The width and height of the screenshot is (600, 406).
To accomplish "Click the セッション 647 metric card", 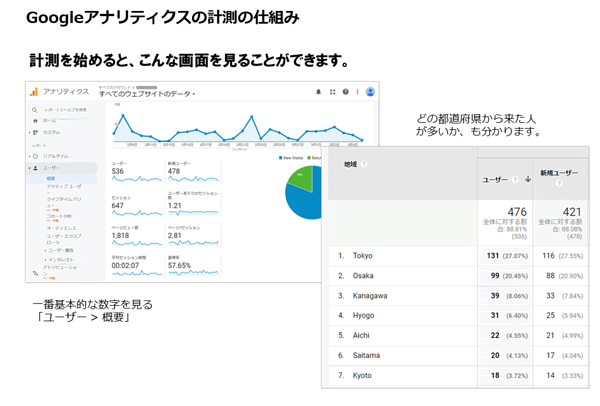I will [x=137, y=206].
